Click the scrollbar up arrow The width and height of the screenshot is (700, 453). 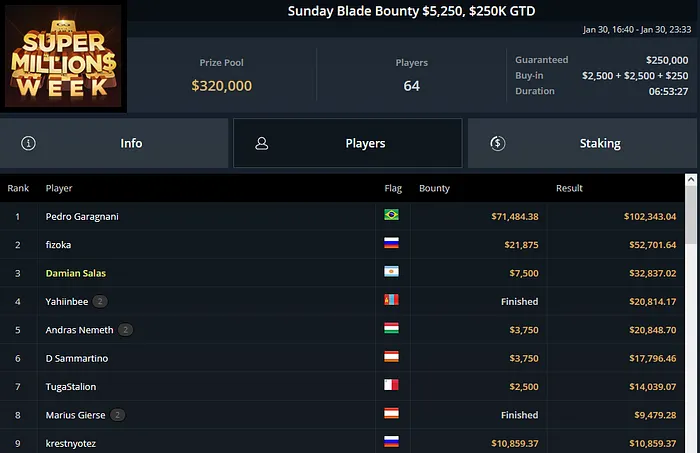(x=691, y=180)
